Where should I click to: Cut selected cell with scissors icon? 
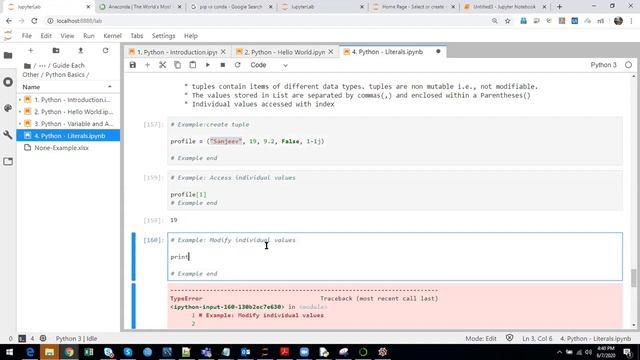pos(162,65)
